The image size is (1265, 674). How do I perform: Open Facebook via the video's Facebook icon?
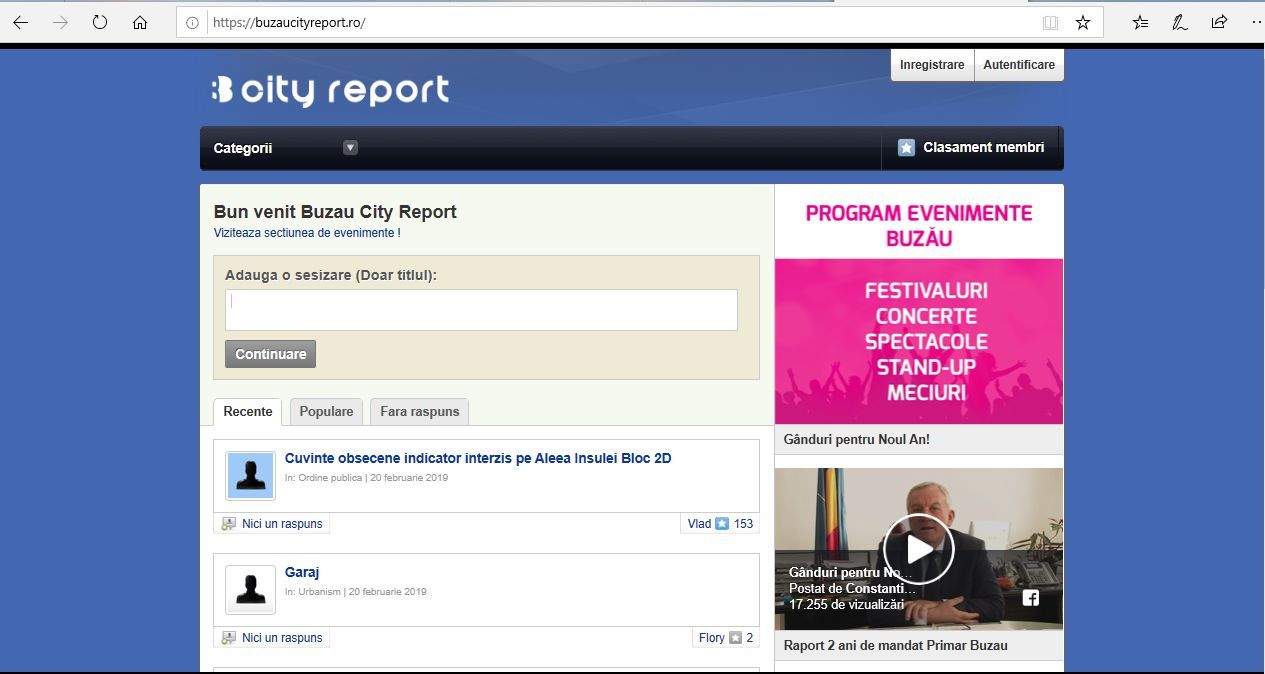(1031, 598)
